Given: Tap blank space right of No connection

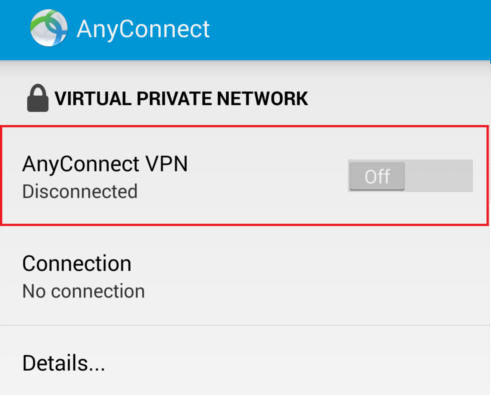Looking at the screenshot, I should 313,291.
